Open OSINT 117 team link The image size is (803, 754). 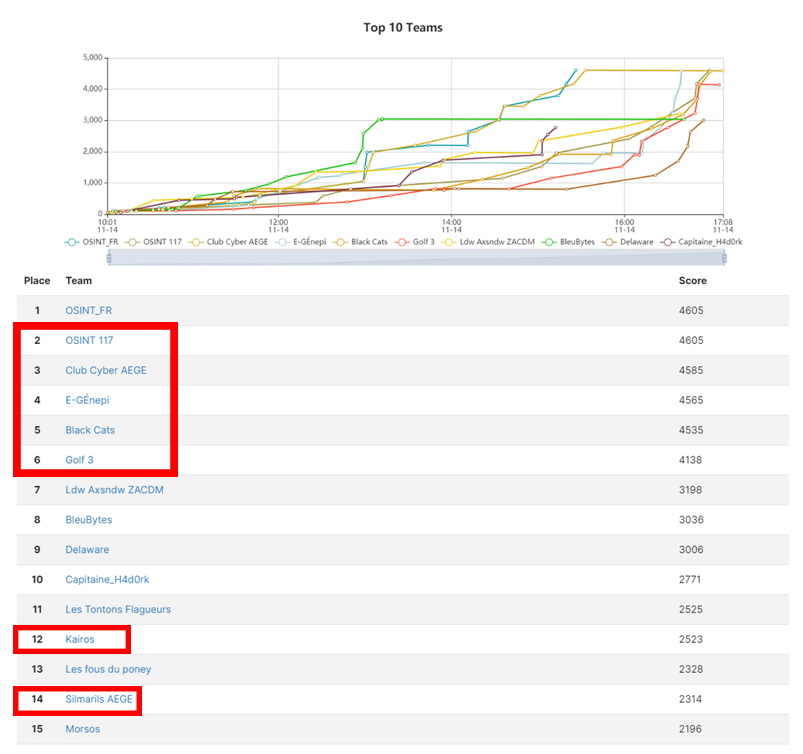tap(89, 340)
